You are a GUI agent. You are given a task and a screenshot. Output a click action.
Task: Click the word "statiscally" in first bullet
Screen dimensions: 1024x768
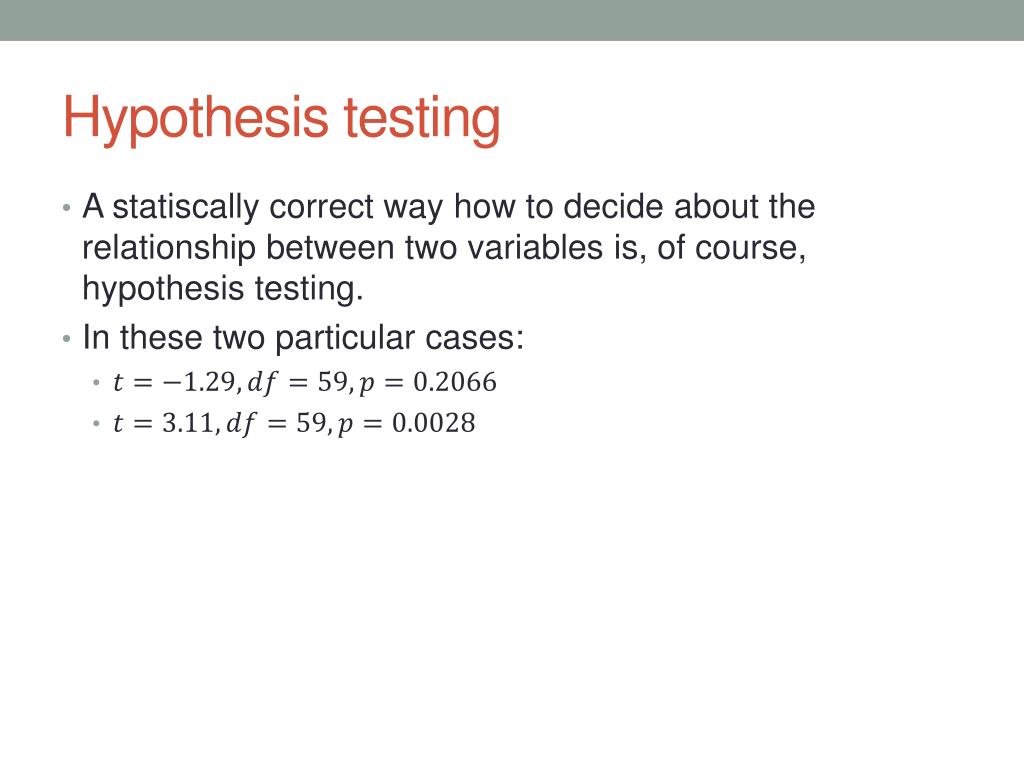click(185, 208)
